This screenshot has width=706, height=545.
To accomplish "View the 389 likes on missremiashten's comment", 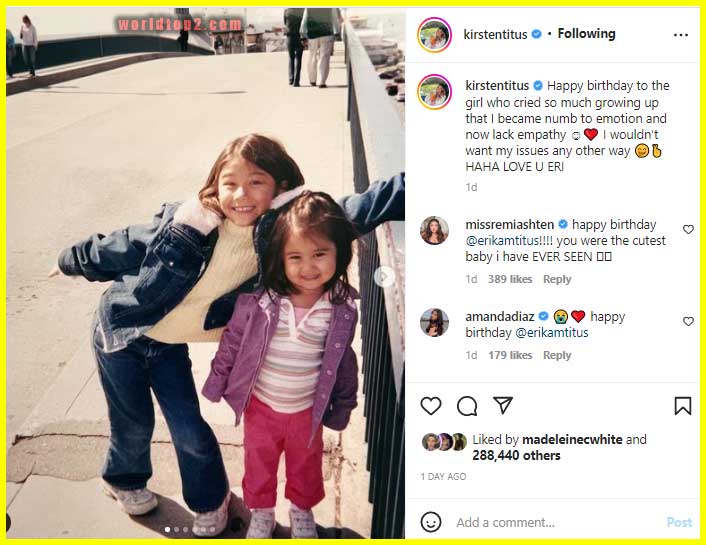I will (510, 279).
